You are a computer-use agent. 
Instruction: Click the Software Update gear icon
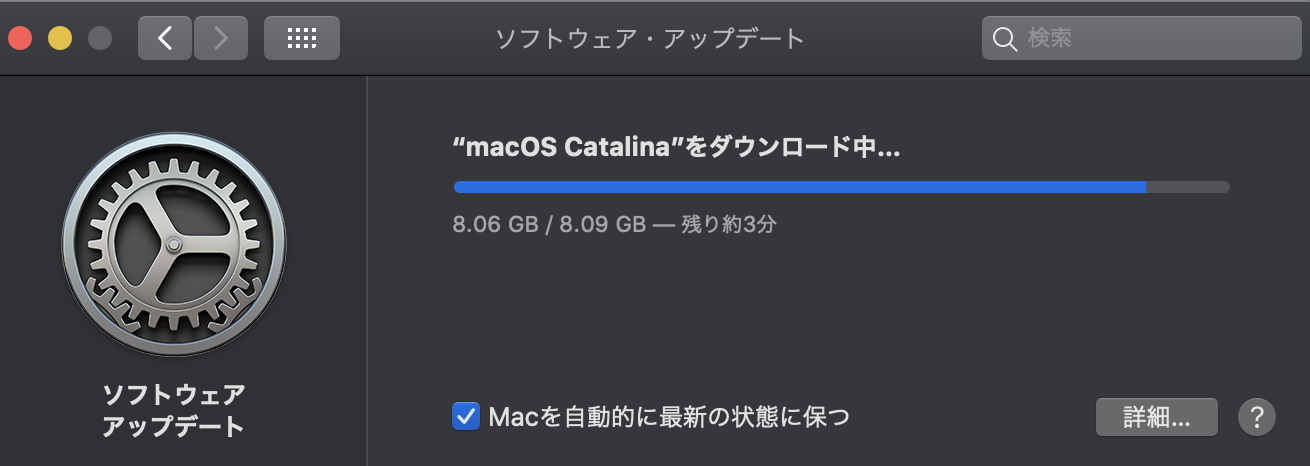[x=173, y=244]
